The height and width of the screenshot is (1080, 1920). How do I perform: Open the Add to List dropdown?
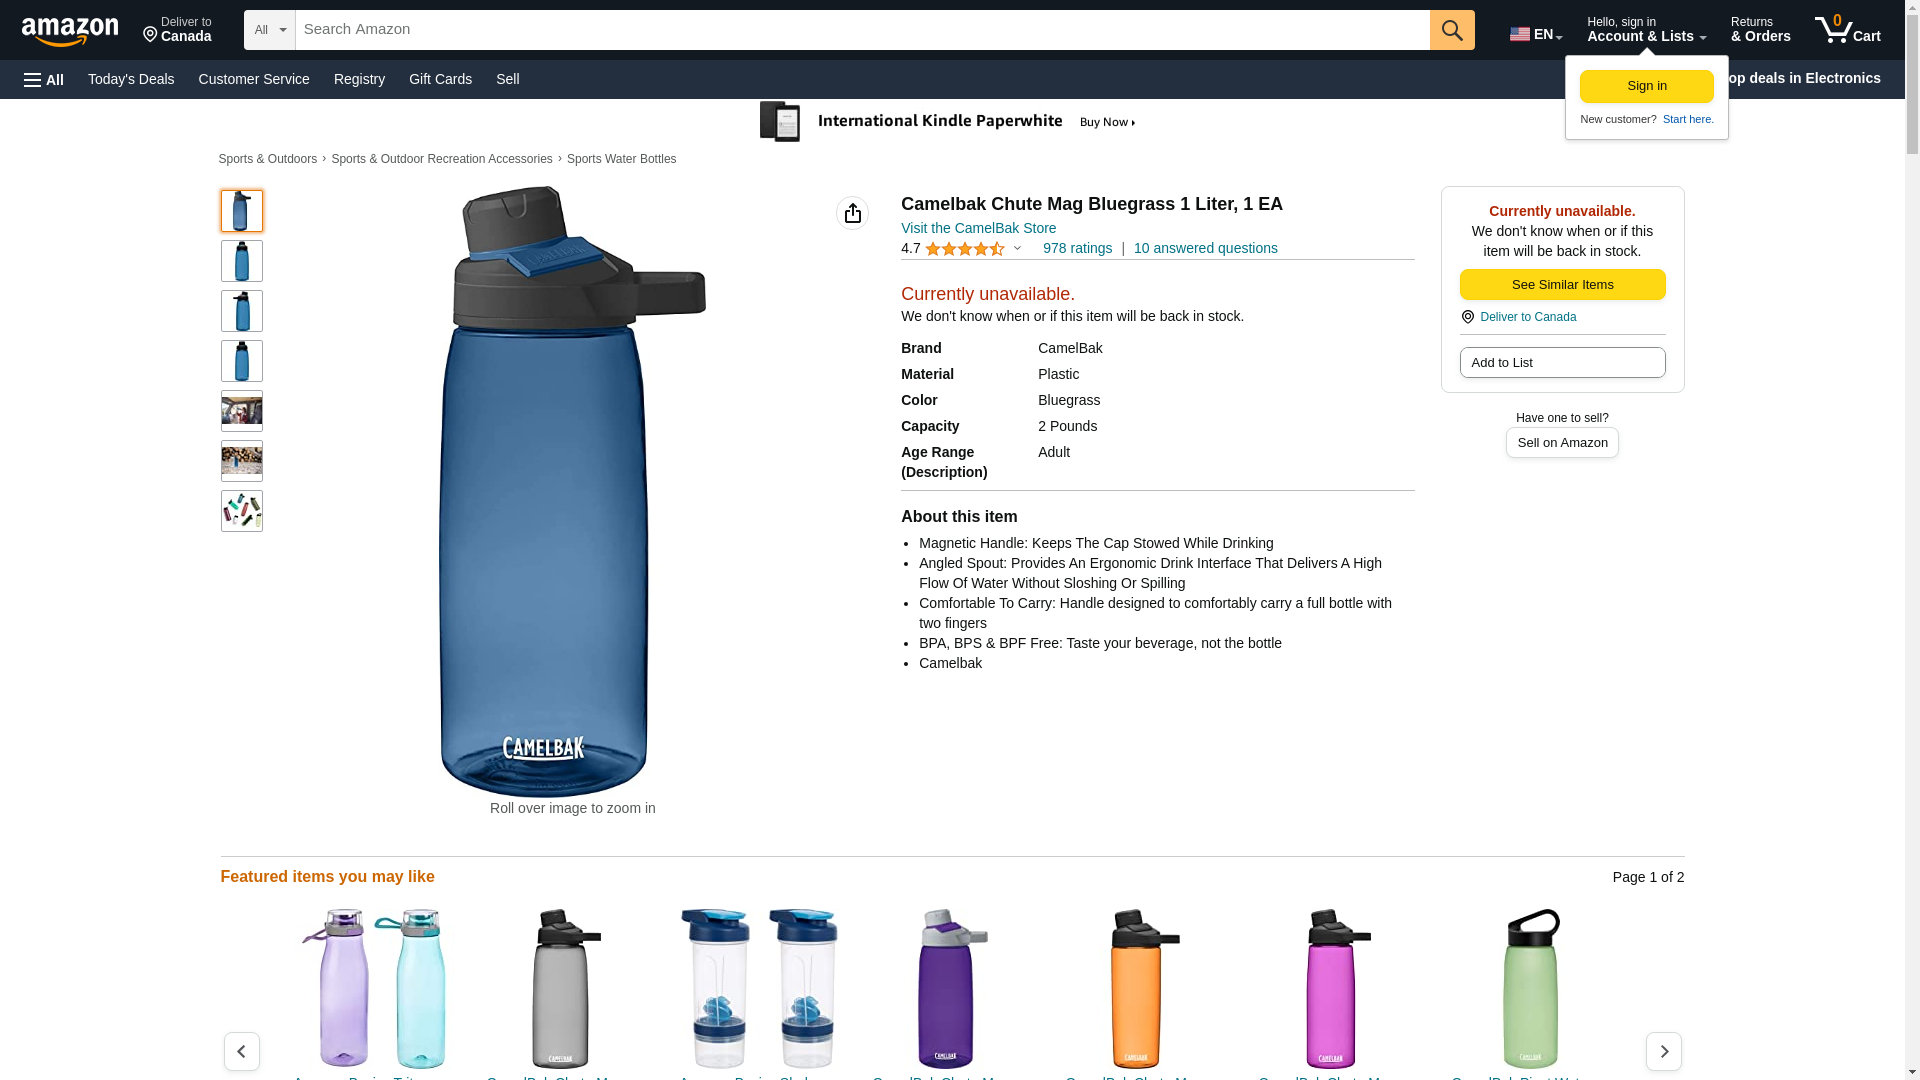coord(1562,363)
